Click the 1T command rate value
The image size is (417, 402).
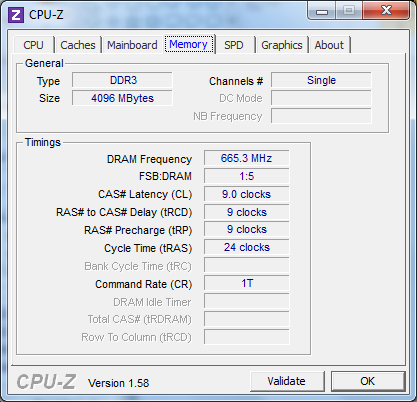[x=247, y=283]
